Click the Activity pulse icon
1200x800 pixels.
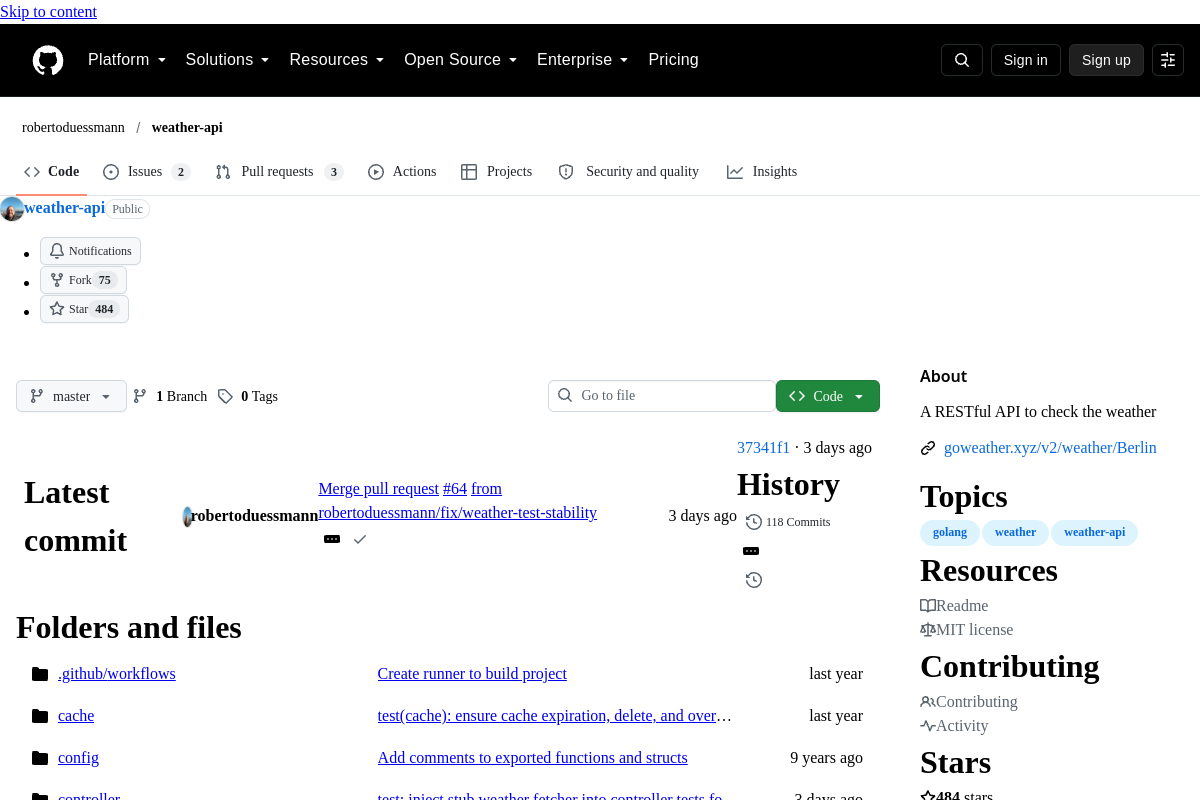[x=928, y=726]
